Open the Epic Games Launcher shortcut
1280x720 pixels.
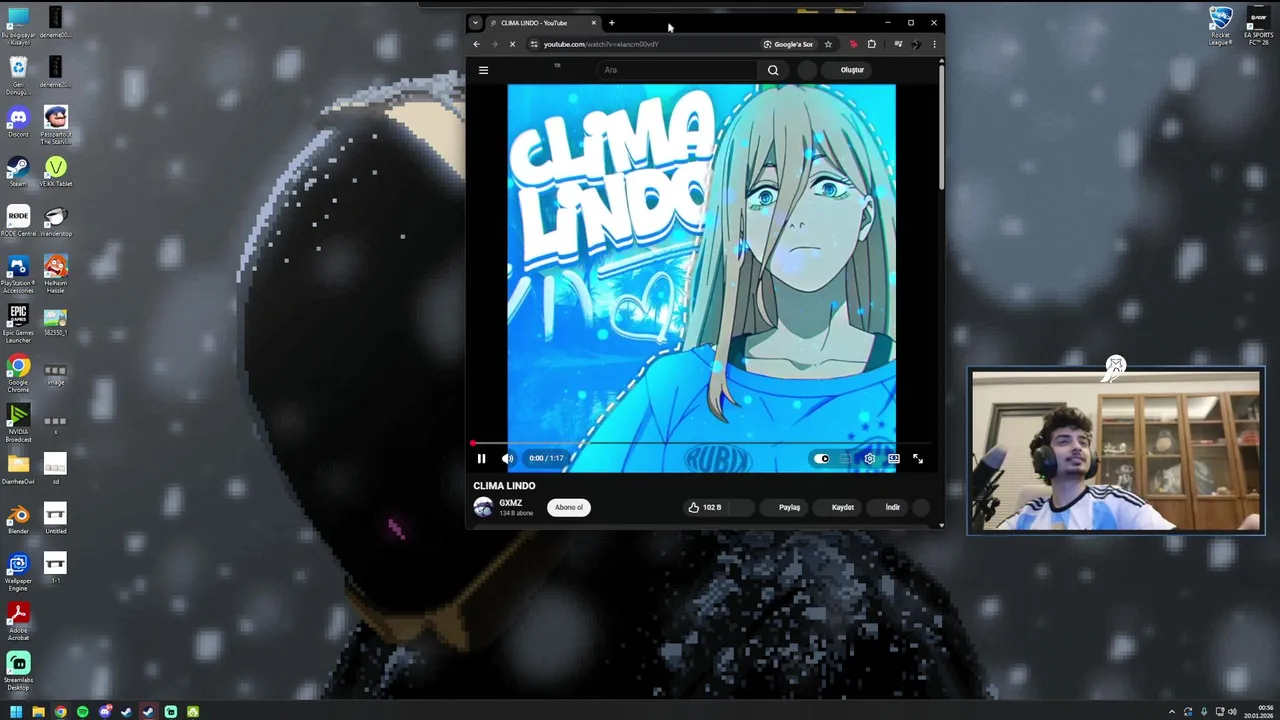tap(18, 324)
